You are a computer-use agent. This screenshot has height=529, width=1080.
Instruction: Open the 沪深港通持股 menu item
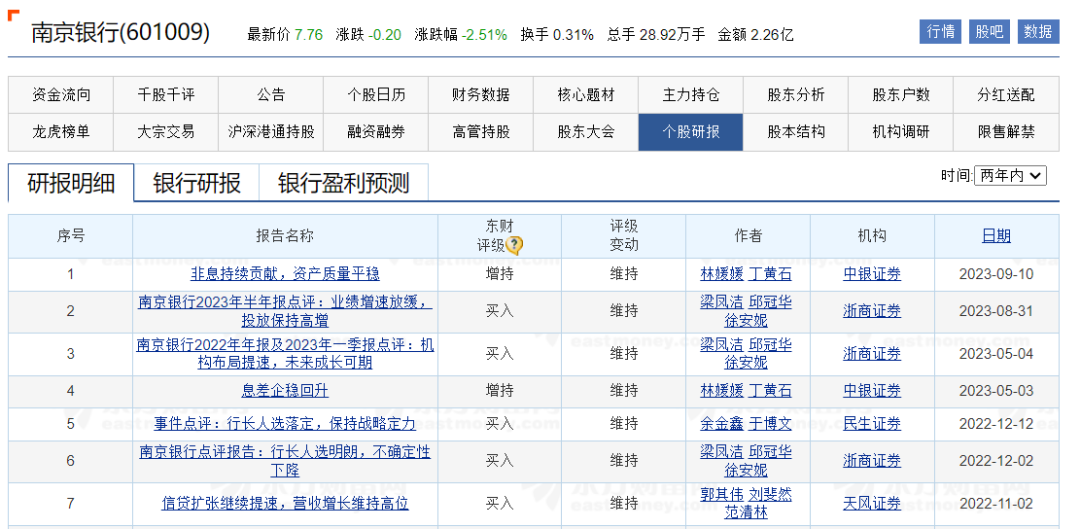[x=271, y=132]
